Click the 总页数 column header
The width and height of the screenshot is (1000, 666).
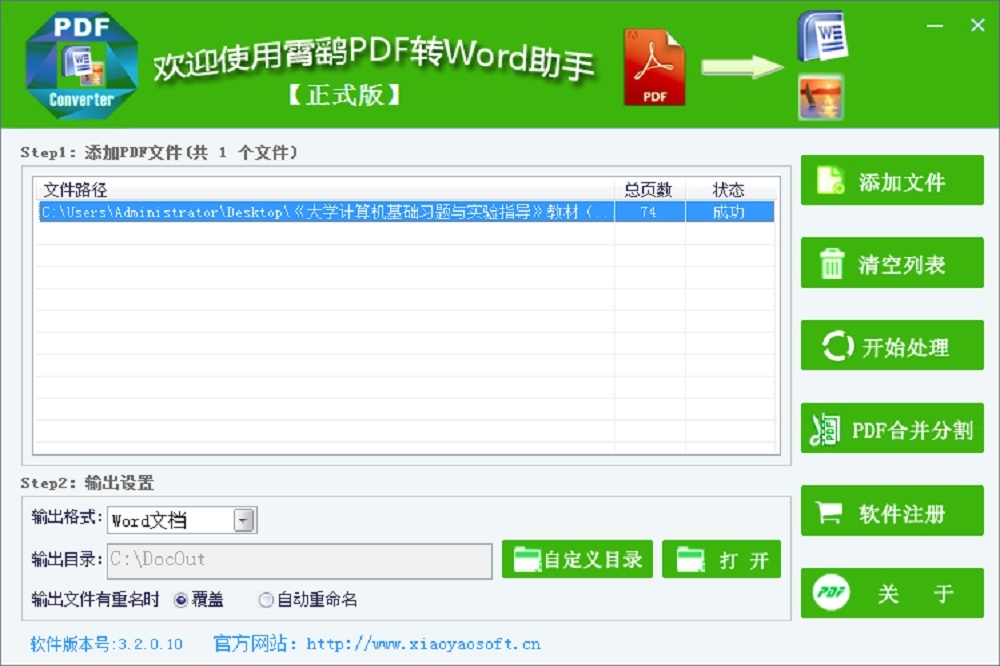tap(649, 189)
